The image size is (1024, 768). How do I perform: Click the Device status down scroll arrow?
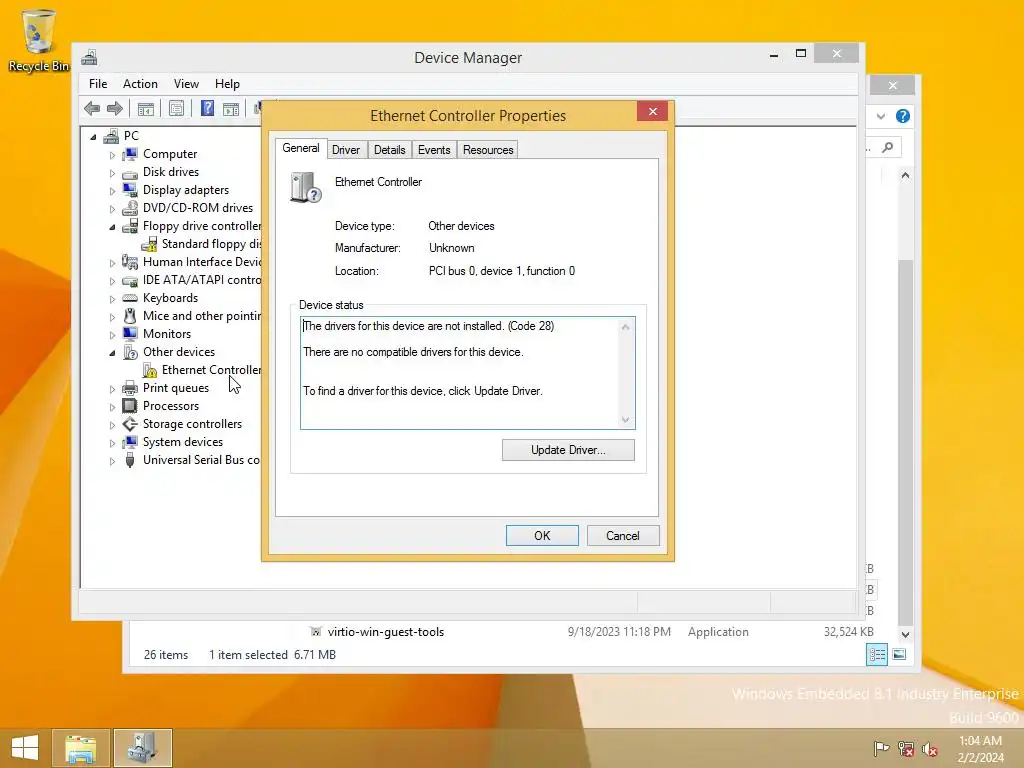pyautogui.click(x=626, y=420)
